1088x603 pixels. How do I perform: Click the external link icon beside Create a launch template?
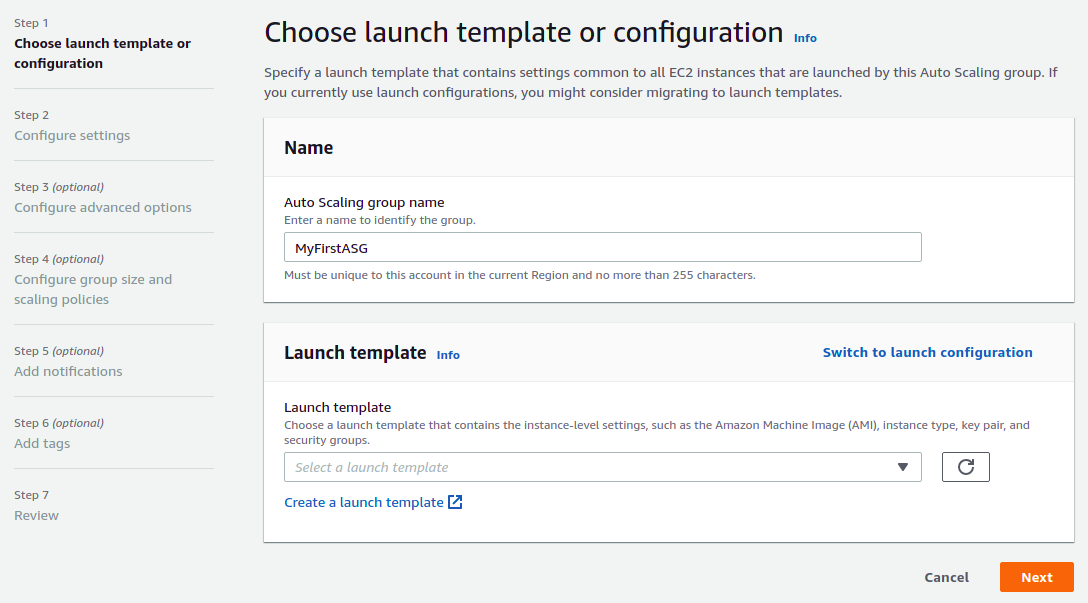455,502
